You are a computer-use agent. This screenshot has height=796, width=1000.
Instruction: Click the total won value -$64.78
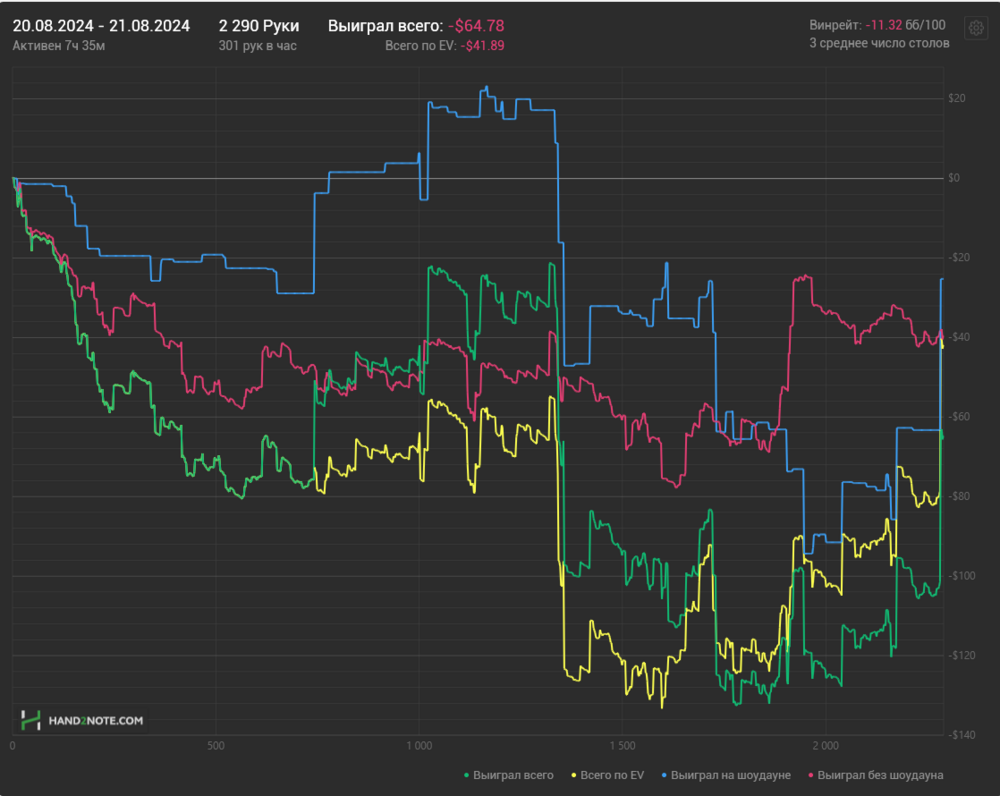476,26
